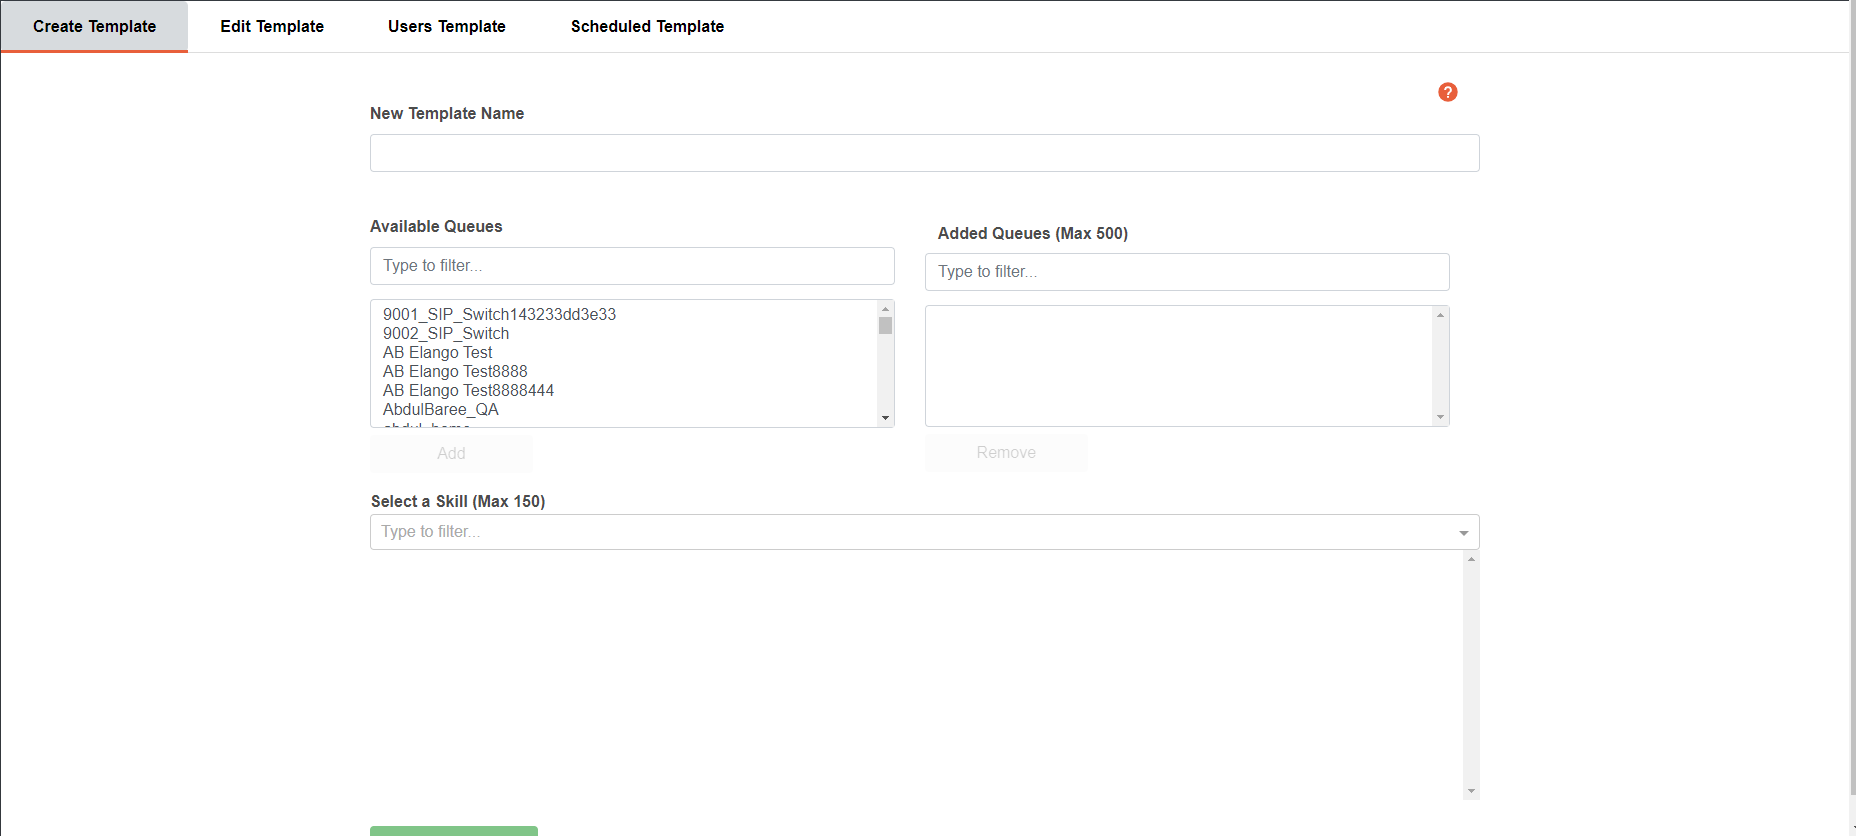Click the New Template Name field
The width and height of the screenshot is (1856, 836).
coord(925,153)
